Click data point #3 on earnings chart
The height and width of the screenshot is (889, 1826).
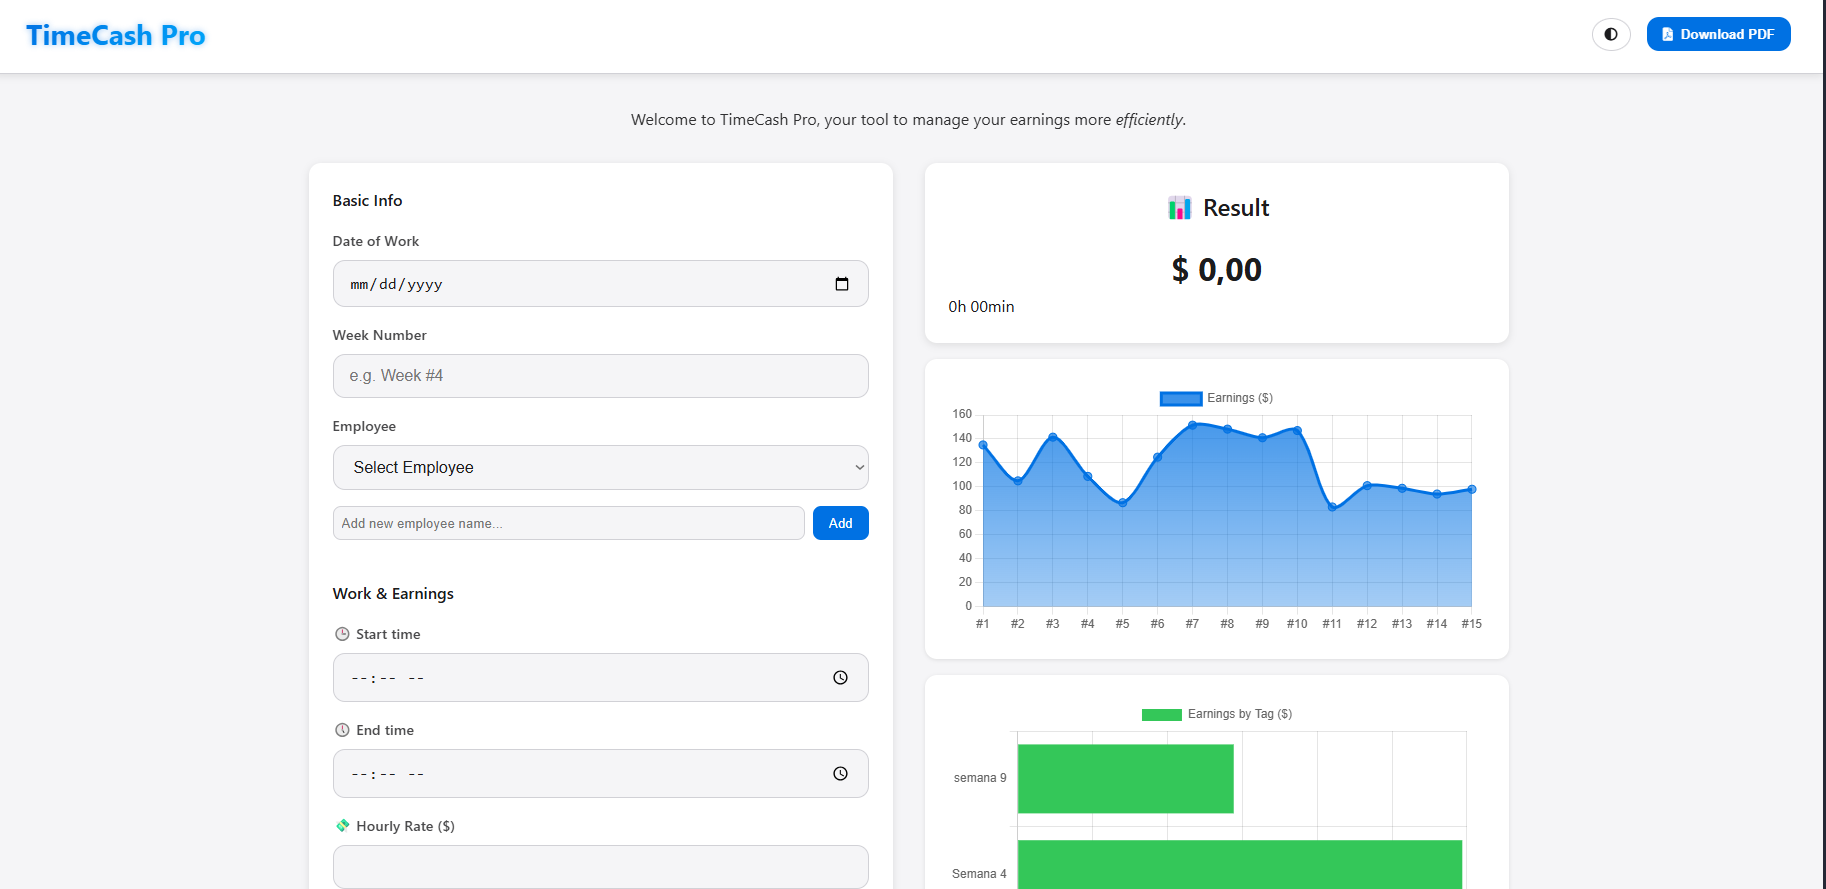1053,437
